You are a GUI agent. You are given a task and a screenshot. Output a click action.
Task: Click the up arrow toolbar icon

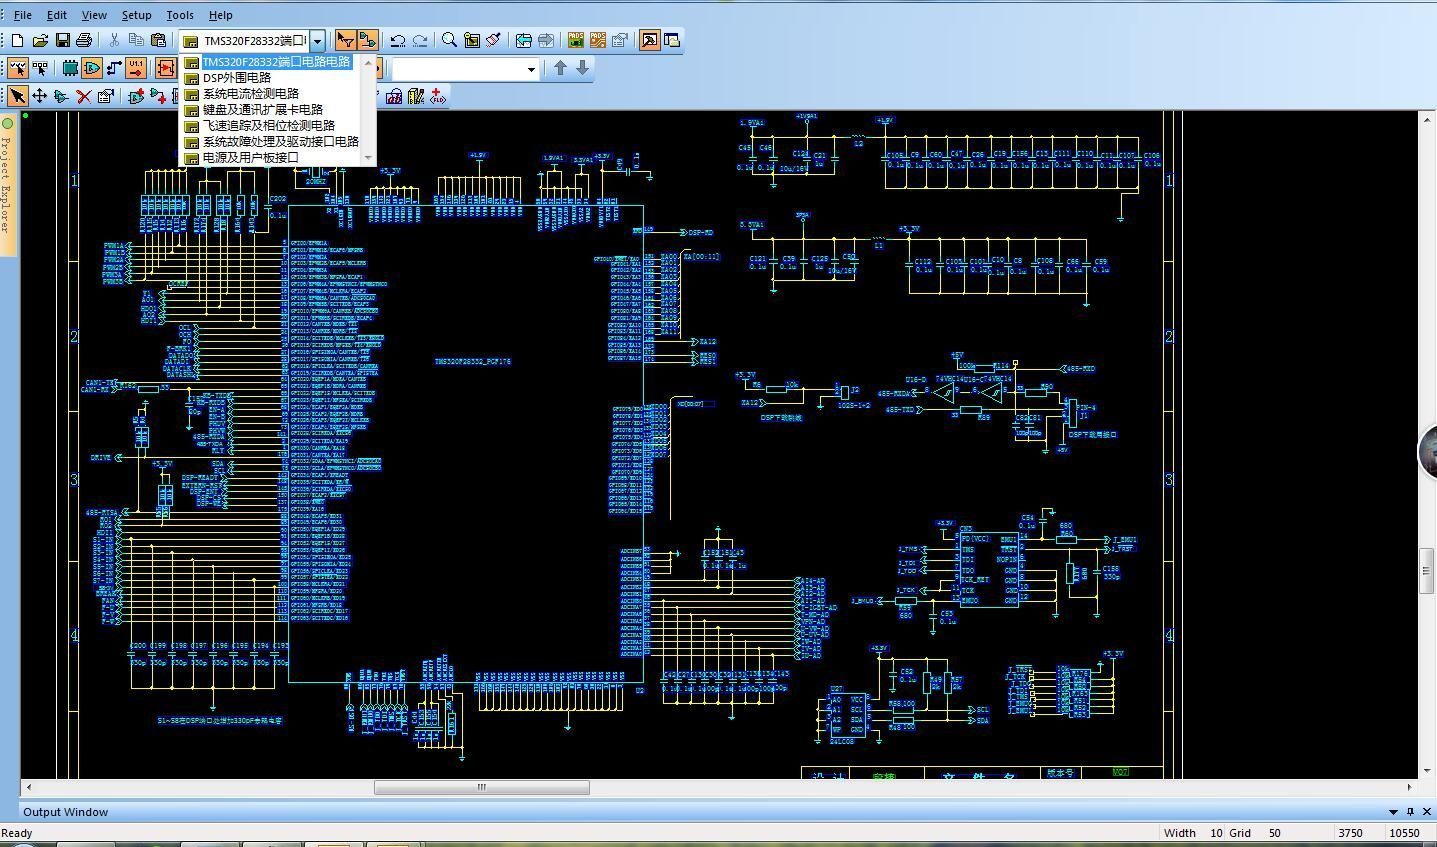[560, 68]
